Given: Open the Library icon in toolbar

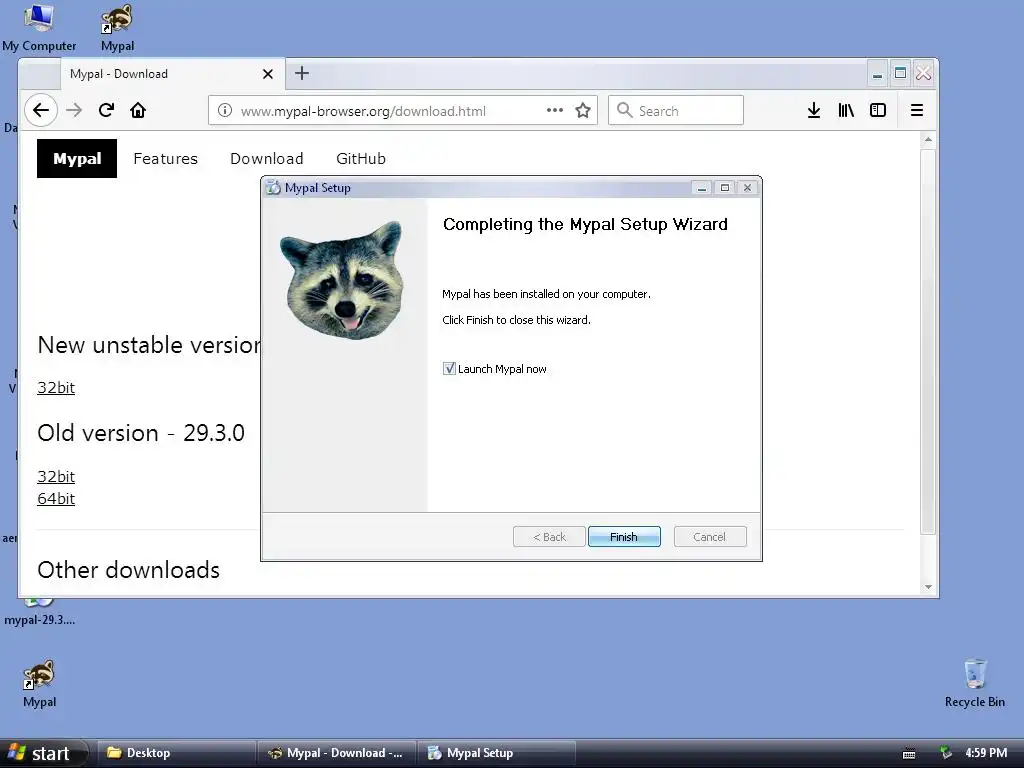Looking at the screenshot, I should tap(846, 110).
